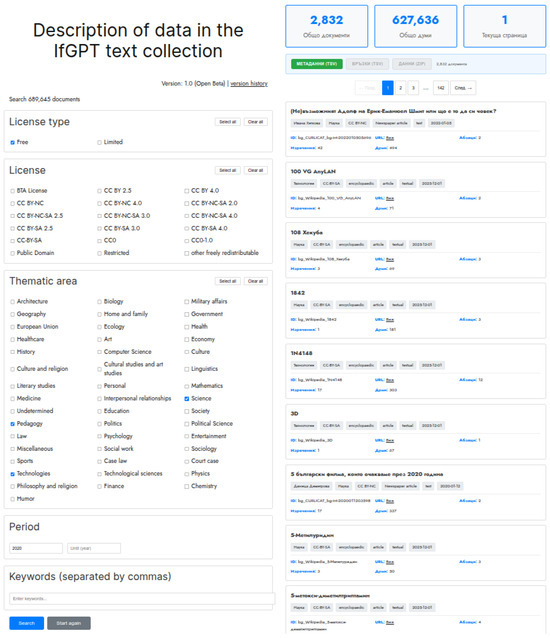
Task: Download metadata TSV green button
Action: (x=316, y=64)
